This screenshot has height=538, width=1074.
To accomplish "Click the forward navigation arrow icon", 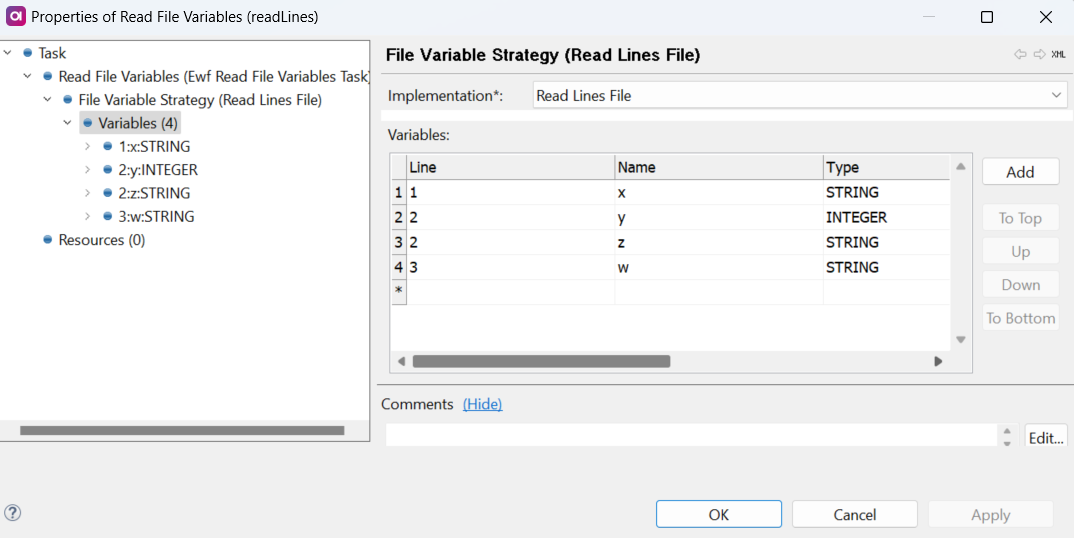I will 1039,55.
